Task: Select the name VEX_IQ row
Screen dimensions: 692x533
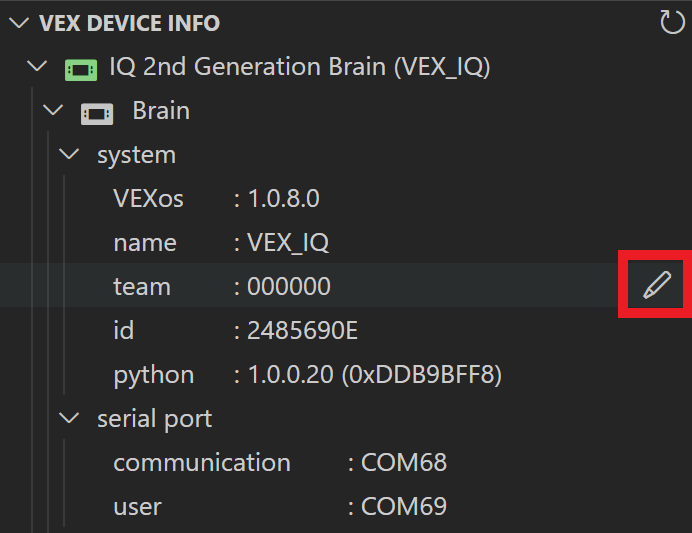Action: click(221, 243)
